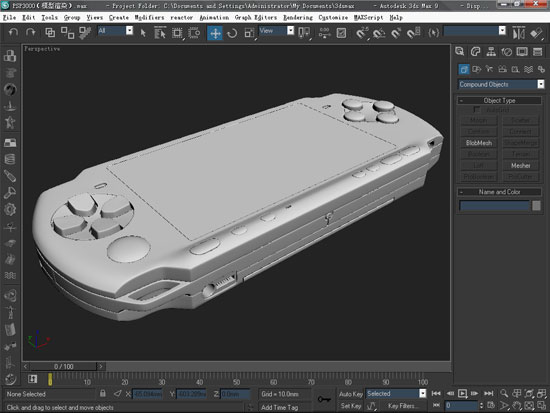Click the Arc Rotate navigation icon
This screenshot has width=550, height=413.
[529, 406]
